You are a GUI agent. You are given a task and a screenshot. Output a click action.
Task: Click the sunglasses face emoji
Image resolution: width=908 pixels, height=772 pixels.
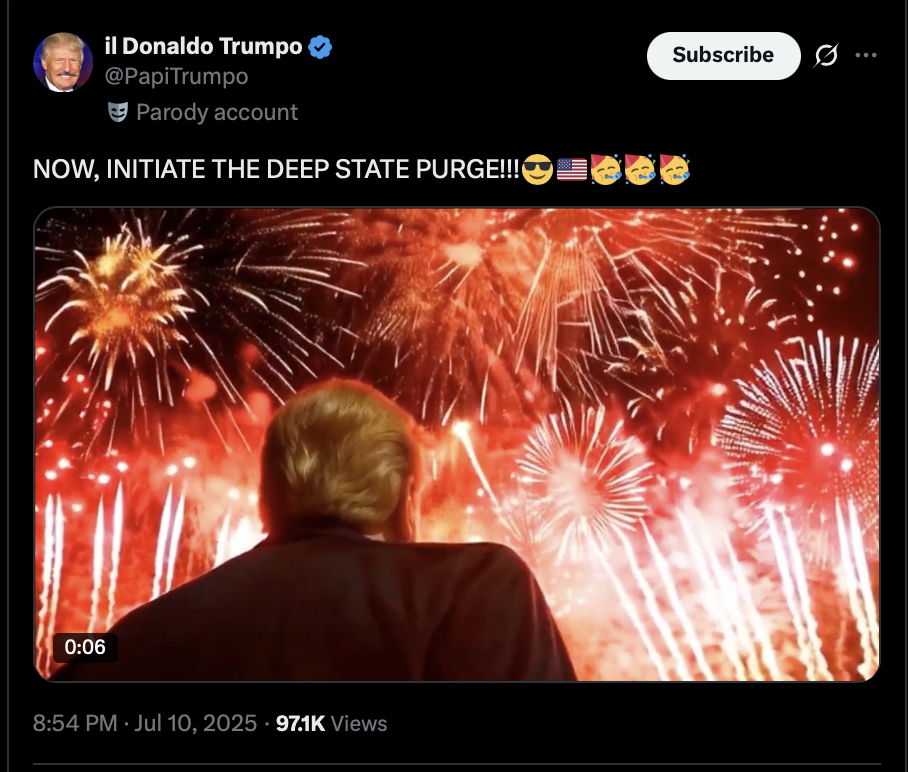537,169
